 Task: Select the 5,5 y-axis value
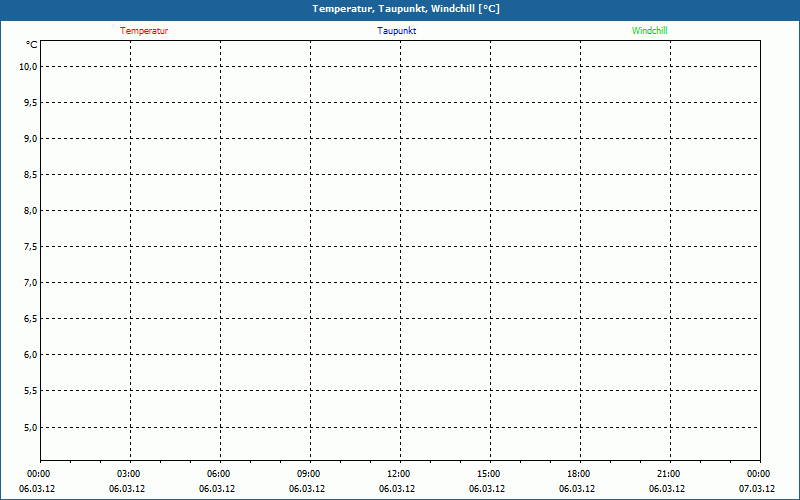[31, 391]
